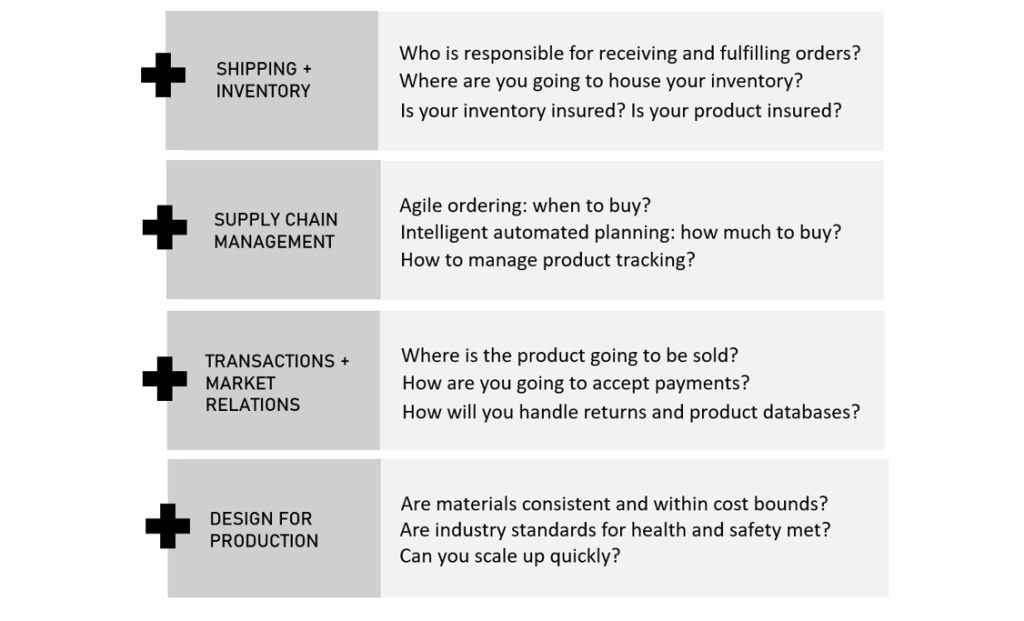Select the SUPPLY CHAIN MANAGEMENT heading
The height and width of the screenshot is (621, 1024).
(276, 231)
